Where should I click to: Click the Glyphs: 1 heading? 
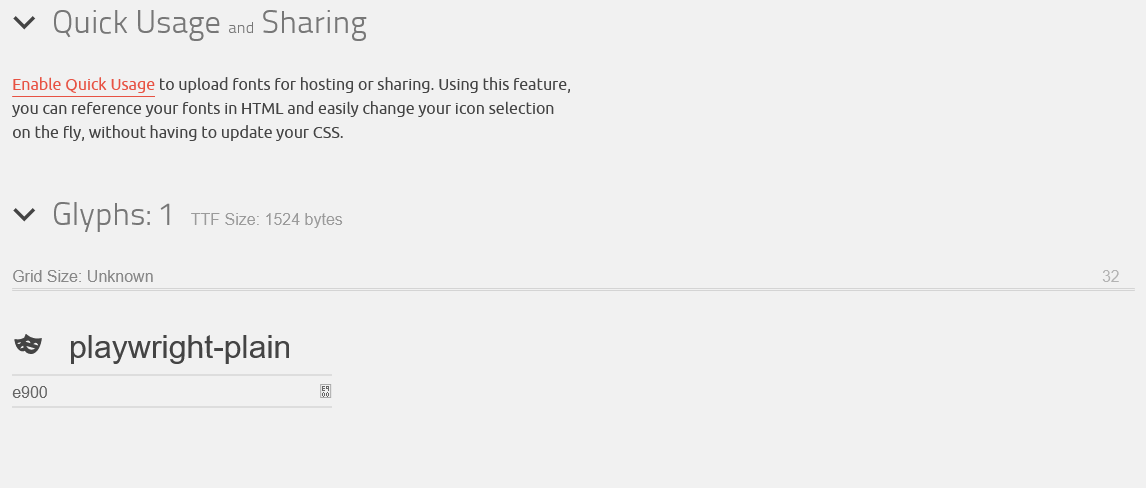[113, 215]
